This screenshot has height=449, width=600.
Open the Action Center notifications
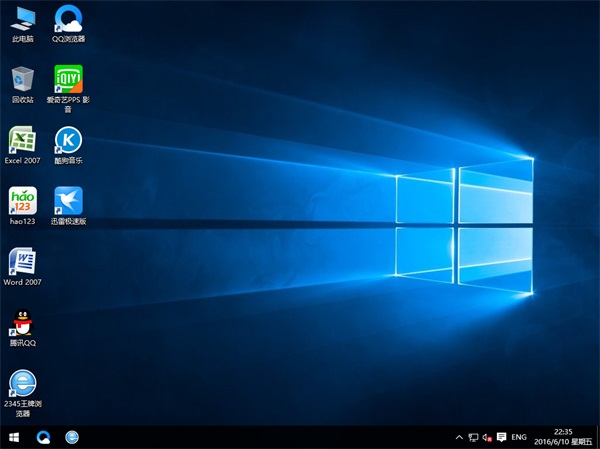pyautogui.click(x=502, y=437)
